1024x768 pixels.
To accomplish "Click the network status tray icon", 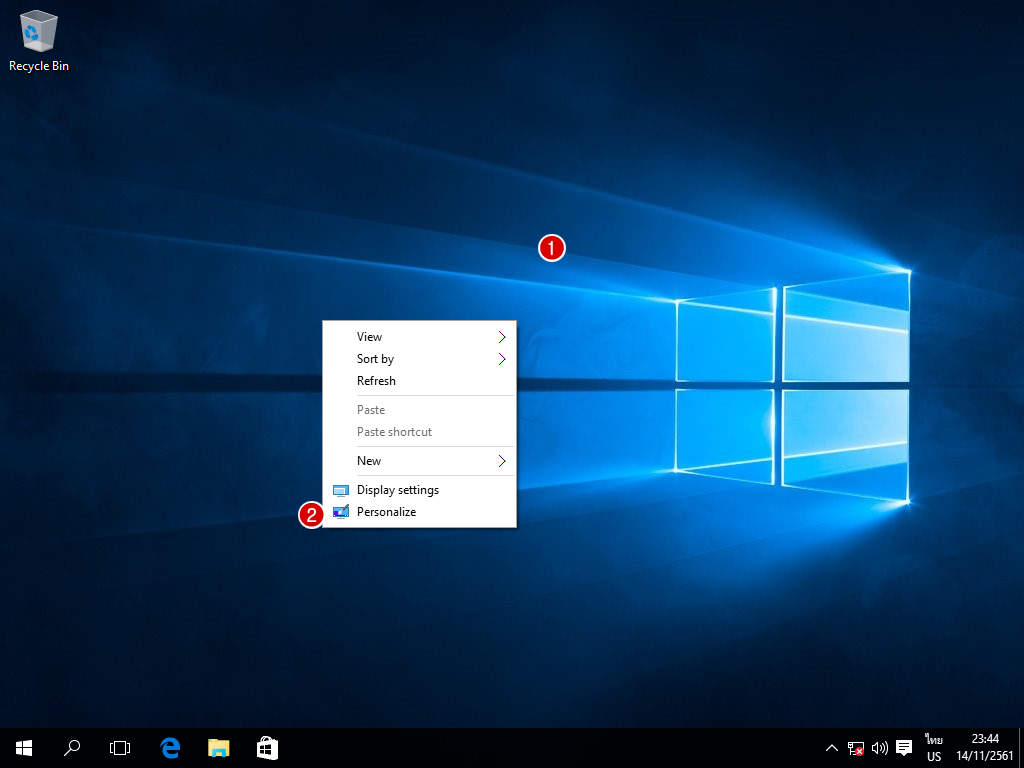I will click(x=856, y=748).
